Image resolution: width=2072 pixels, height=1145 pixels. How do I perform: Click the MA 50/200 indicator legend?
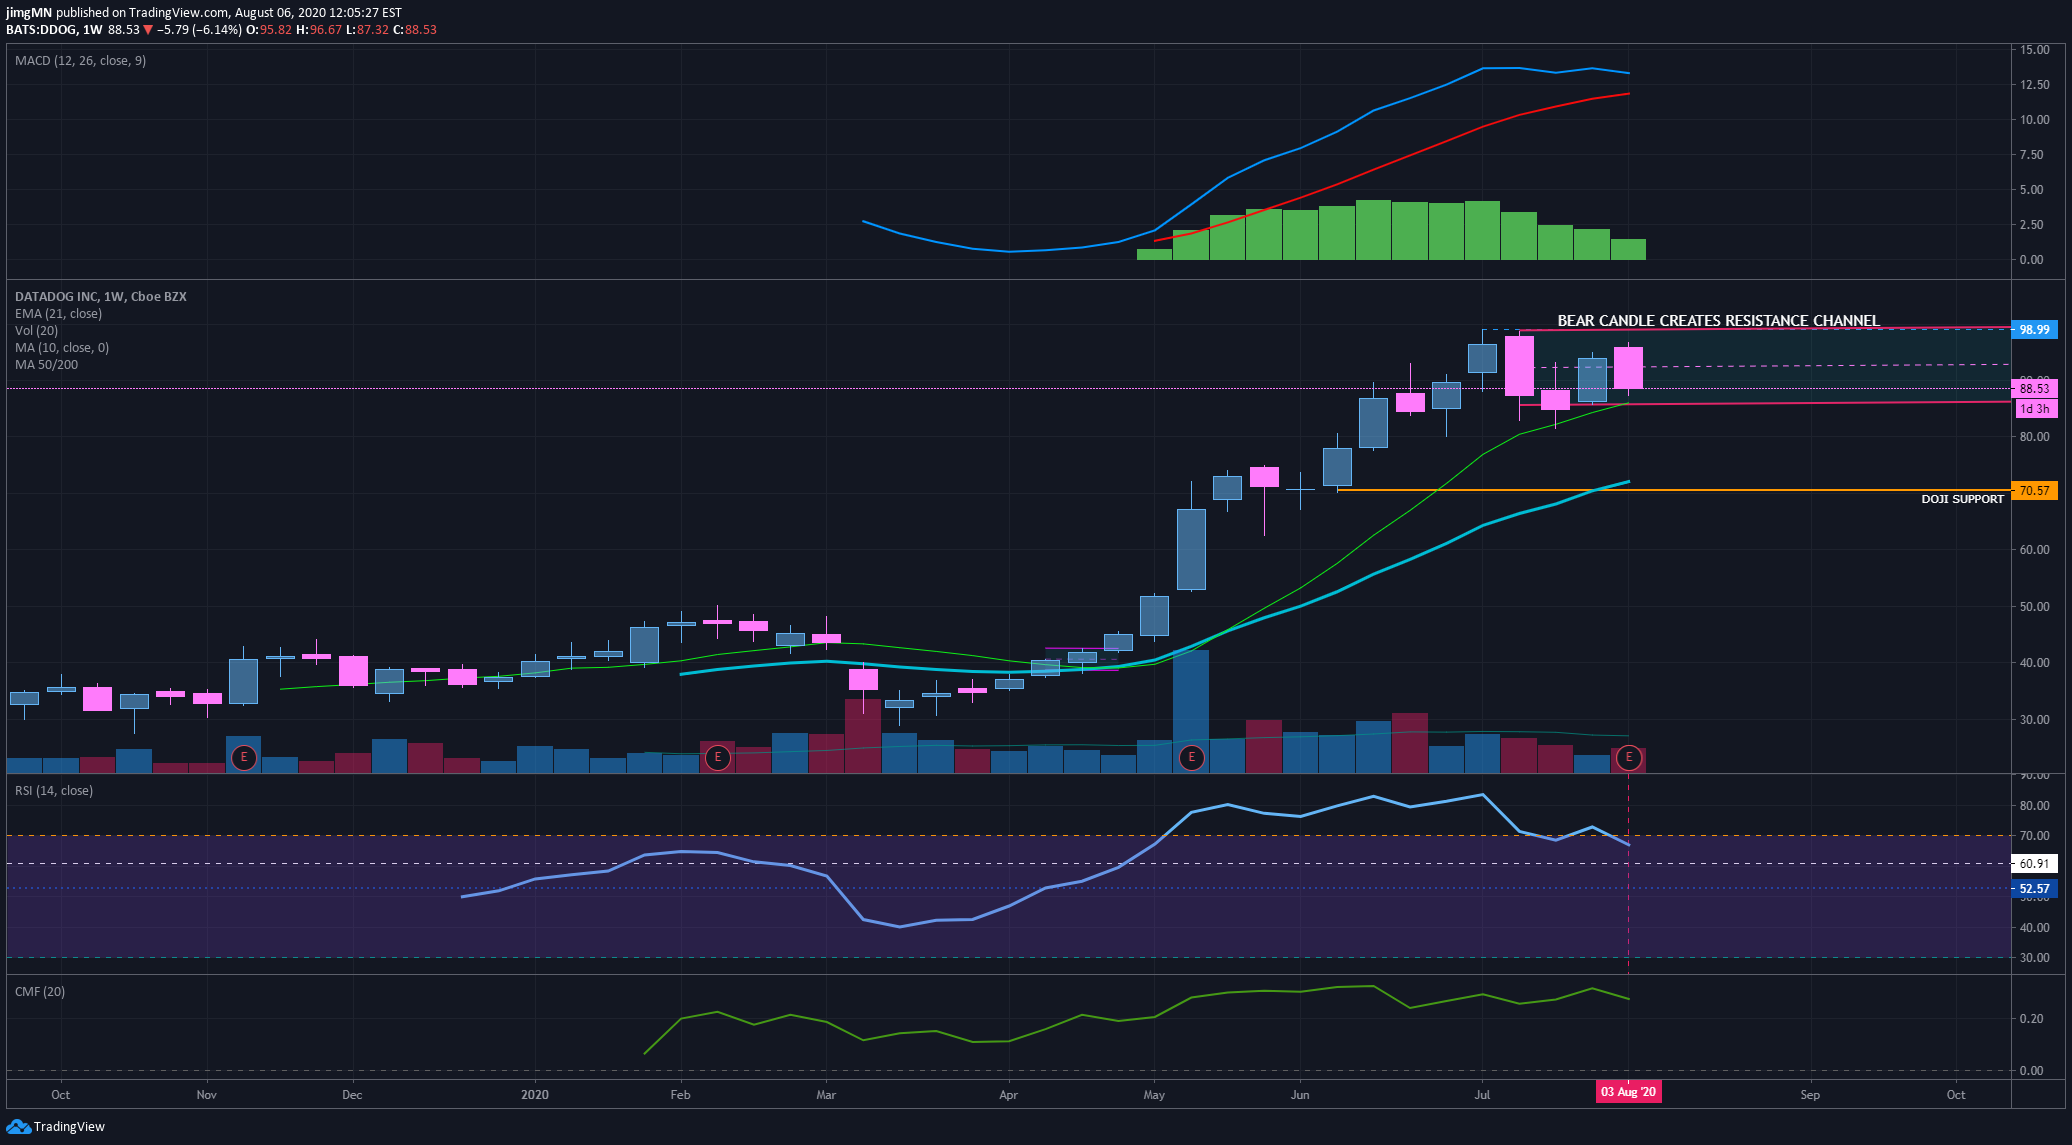pos(46,365)
